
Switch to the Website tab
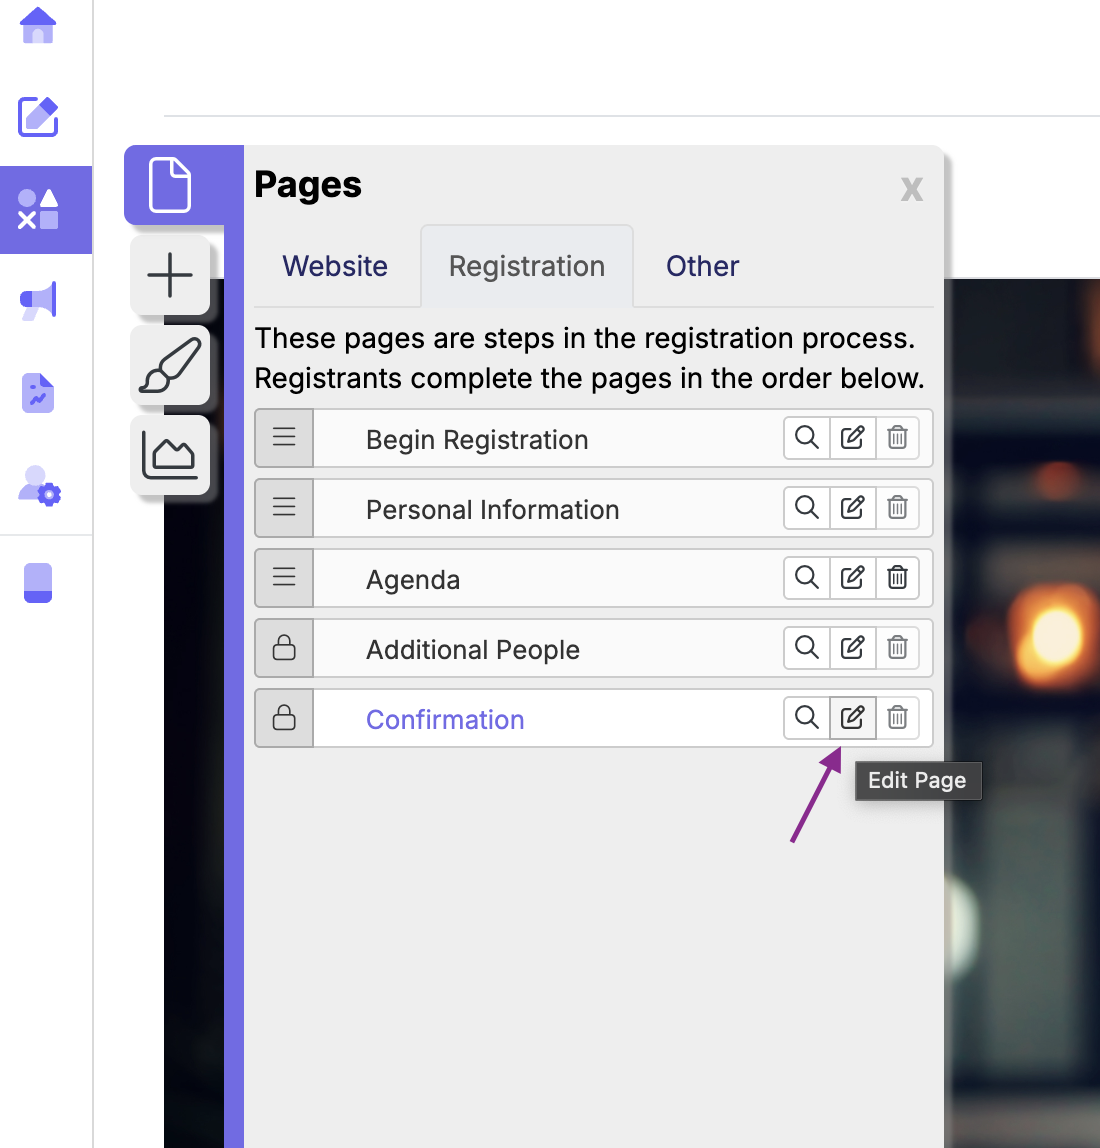[335, 266]
